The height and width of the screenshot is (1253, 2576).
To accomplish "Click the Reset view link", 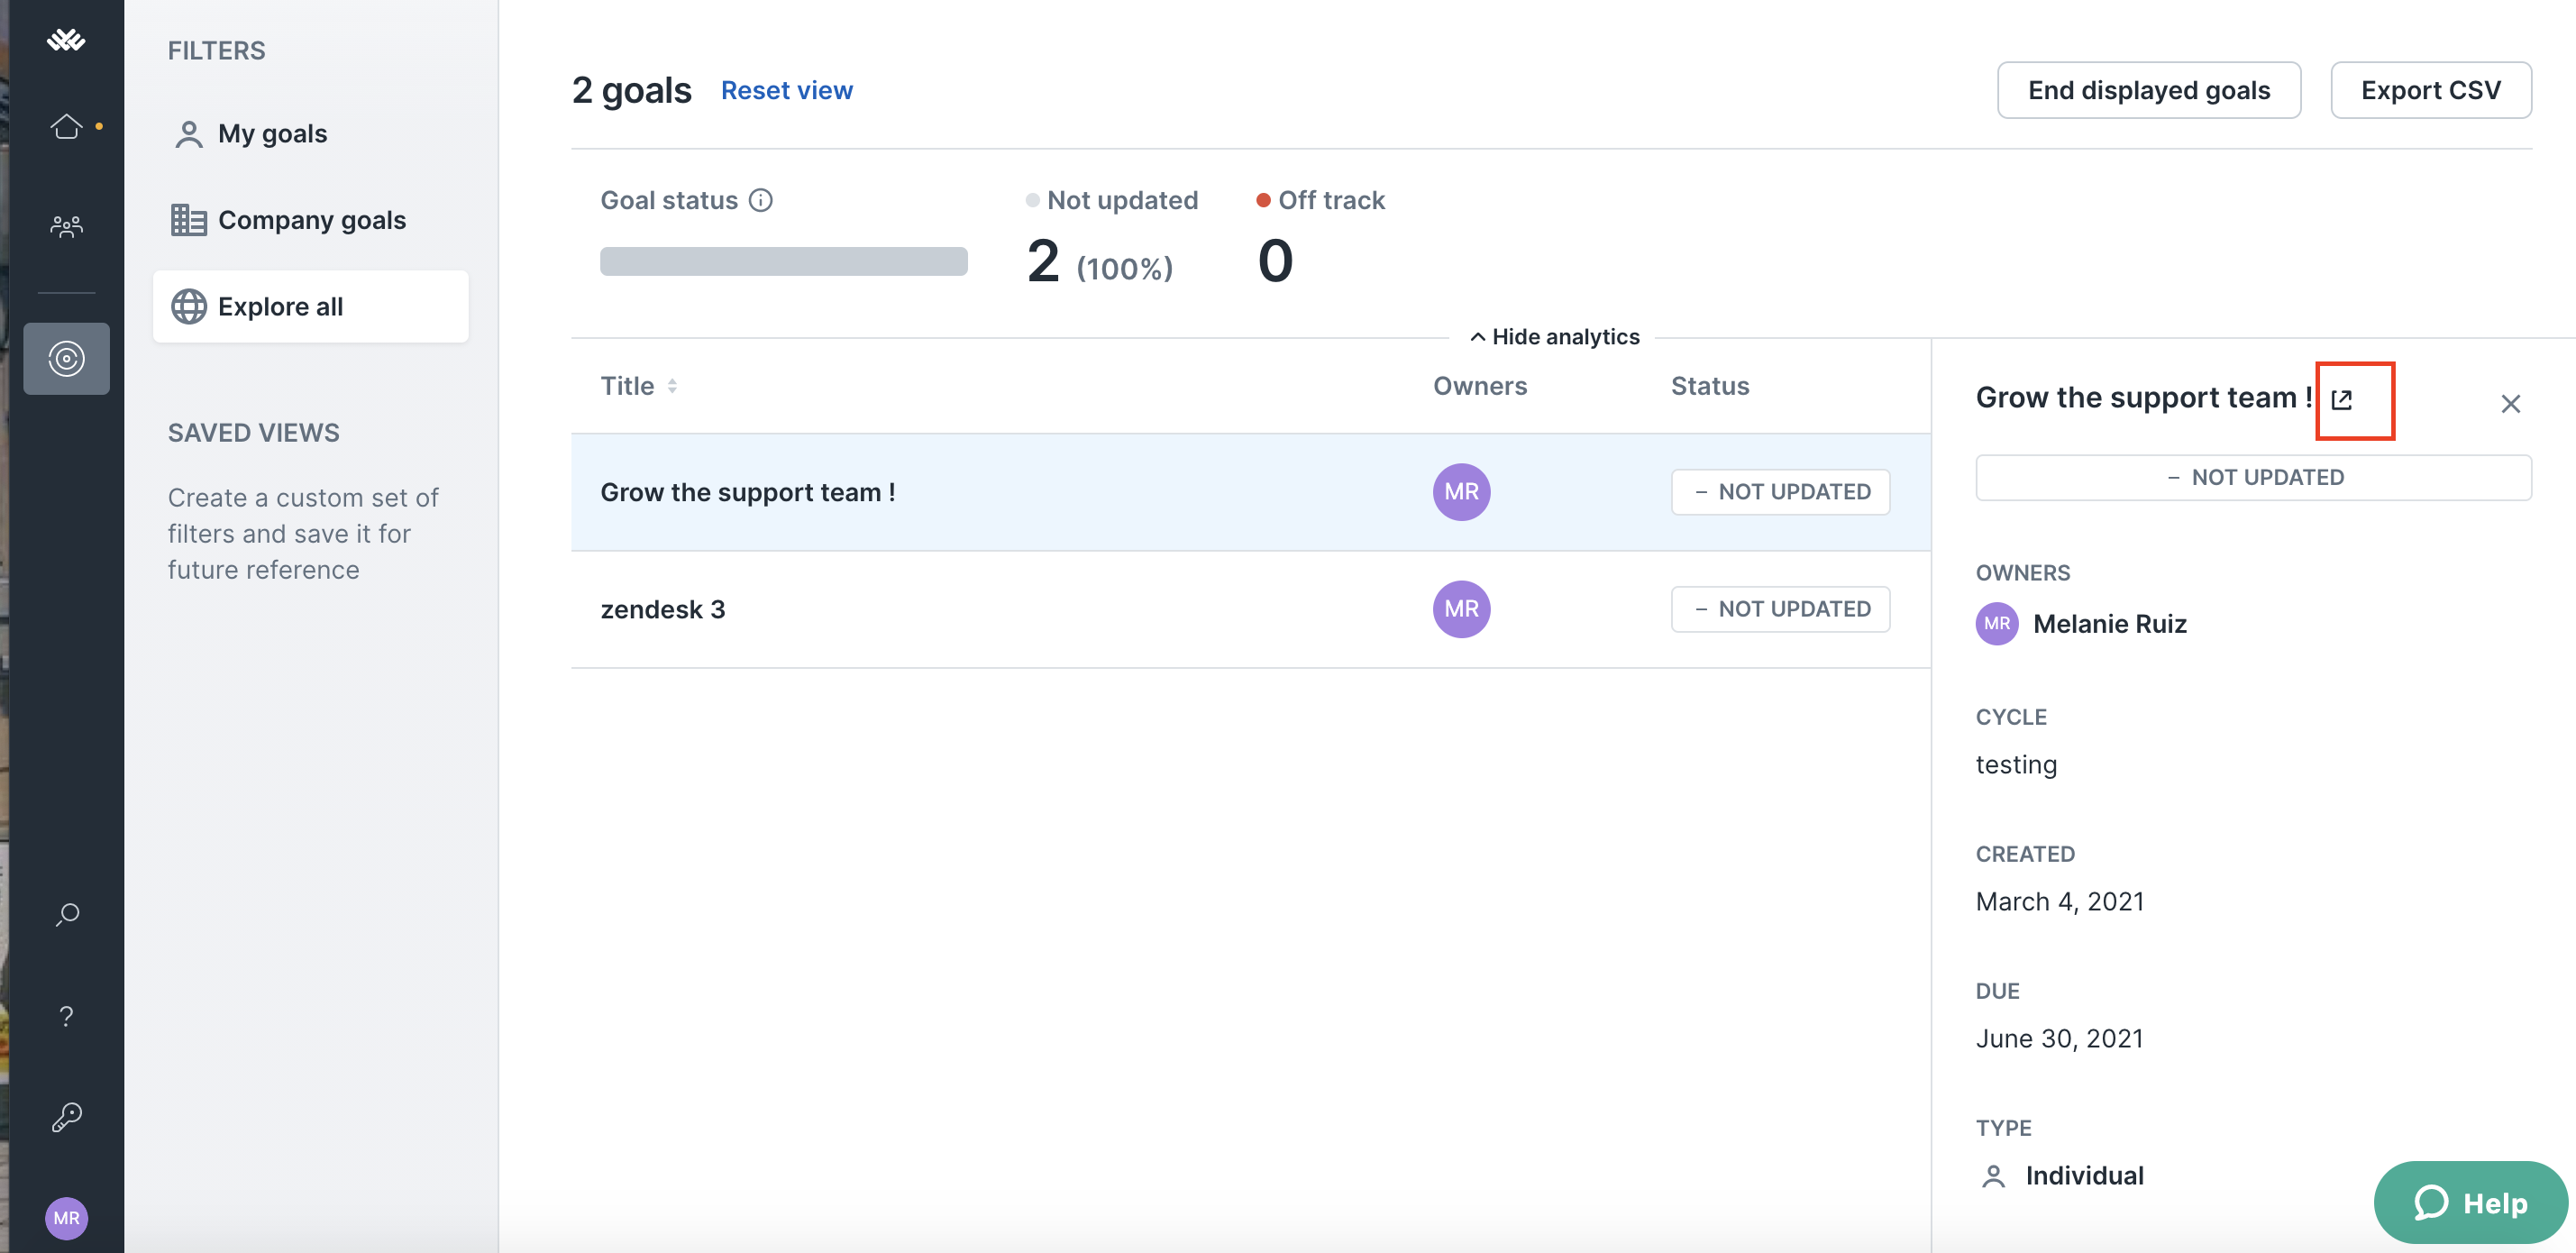I will [x=786, y=90].
